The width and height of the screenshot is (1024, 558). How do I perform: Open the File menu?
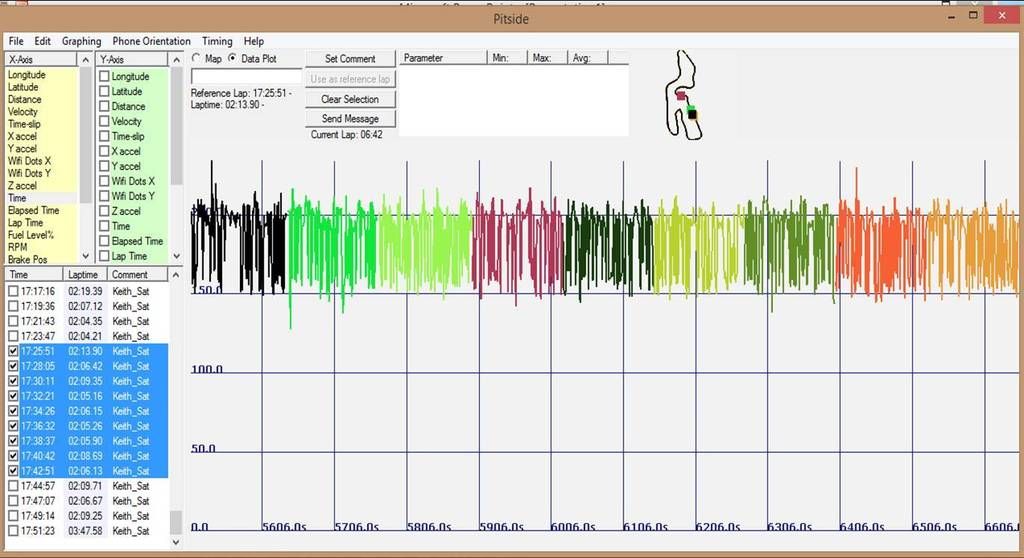click(x=16, y=41)
